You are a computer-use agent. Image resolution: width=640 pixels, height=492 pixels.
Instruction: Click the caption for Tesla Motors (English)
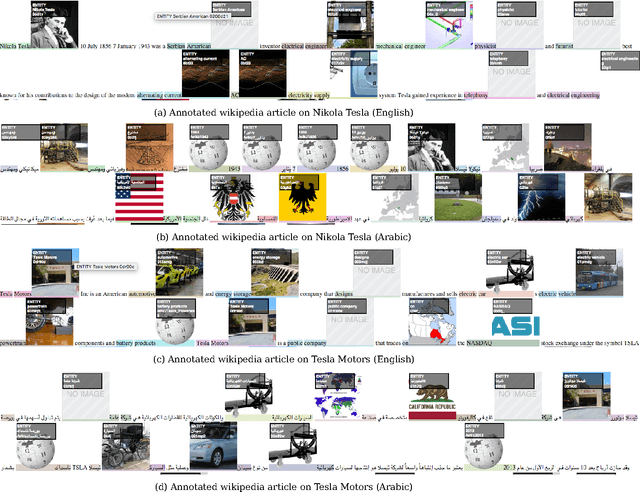tap(284, 359)
